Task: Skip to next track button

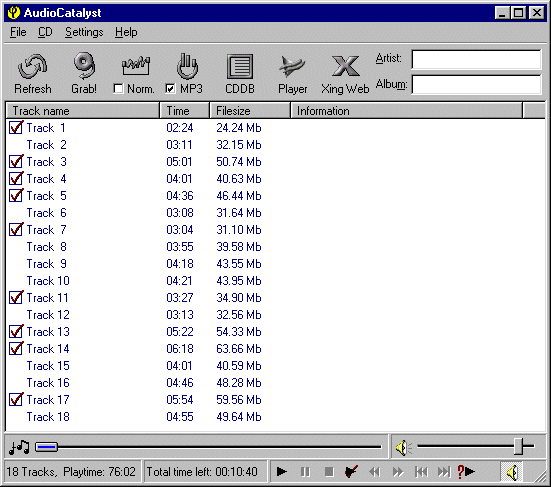Action: [x=443, y=472]
